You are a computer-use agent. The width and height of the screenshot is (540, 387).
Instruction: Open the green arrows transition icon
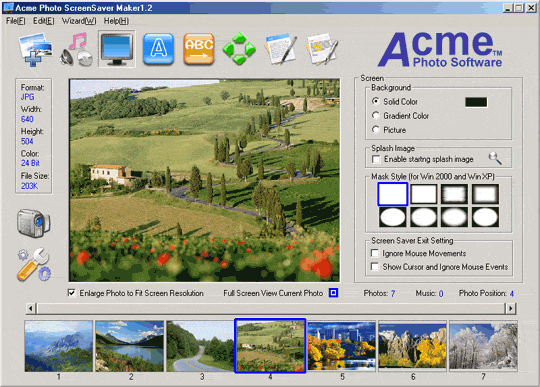(239, 49)
